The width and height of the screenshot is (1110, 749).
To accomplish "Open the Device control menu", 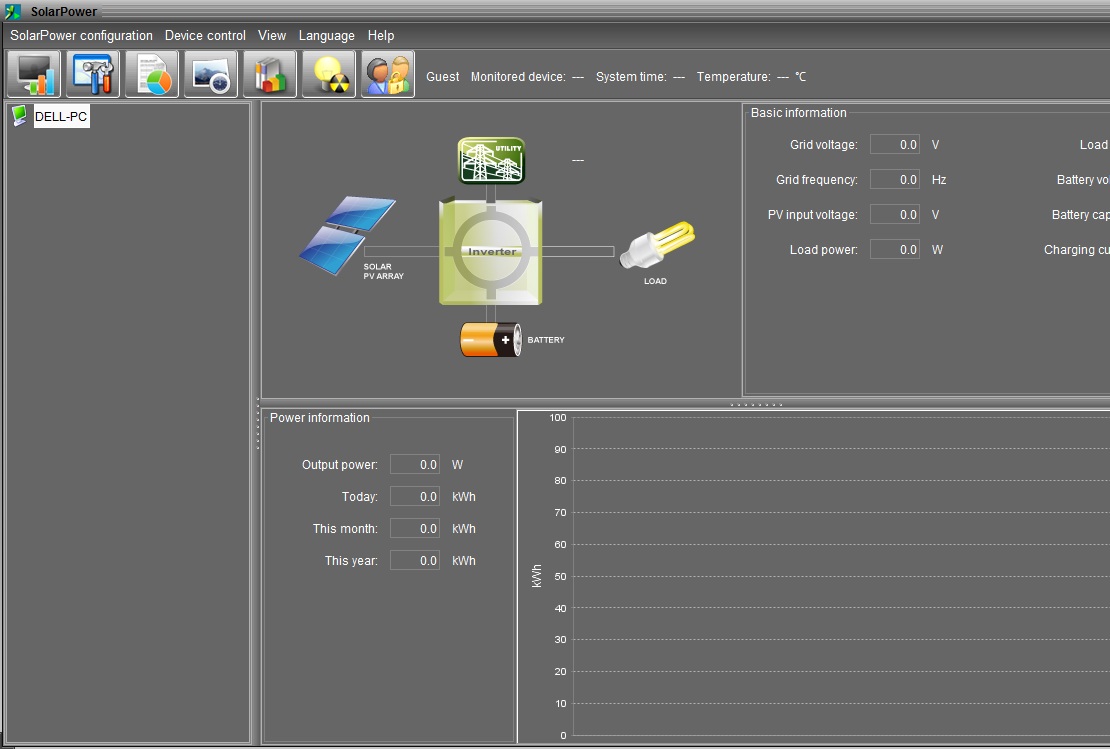I will [205, 35].
